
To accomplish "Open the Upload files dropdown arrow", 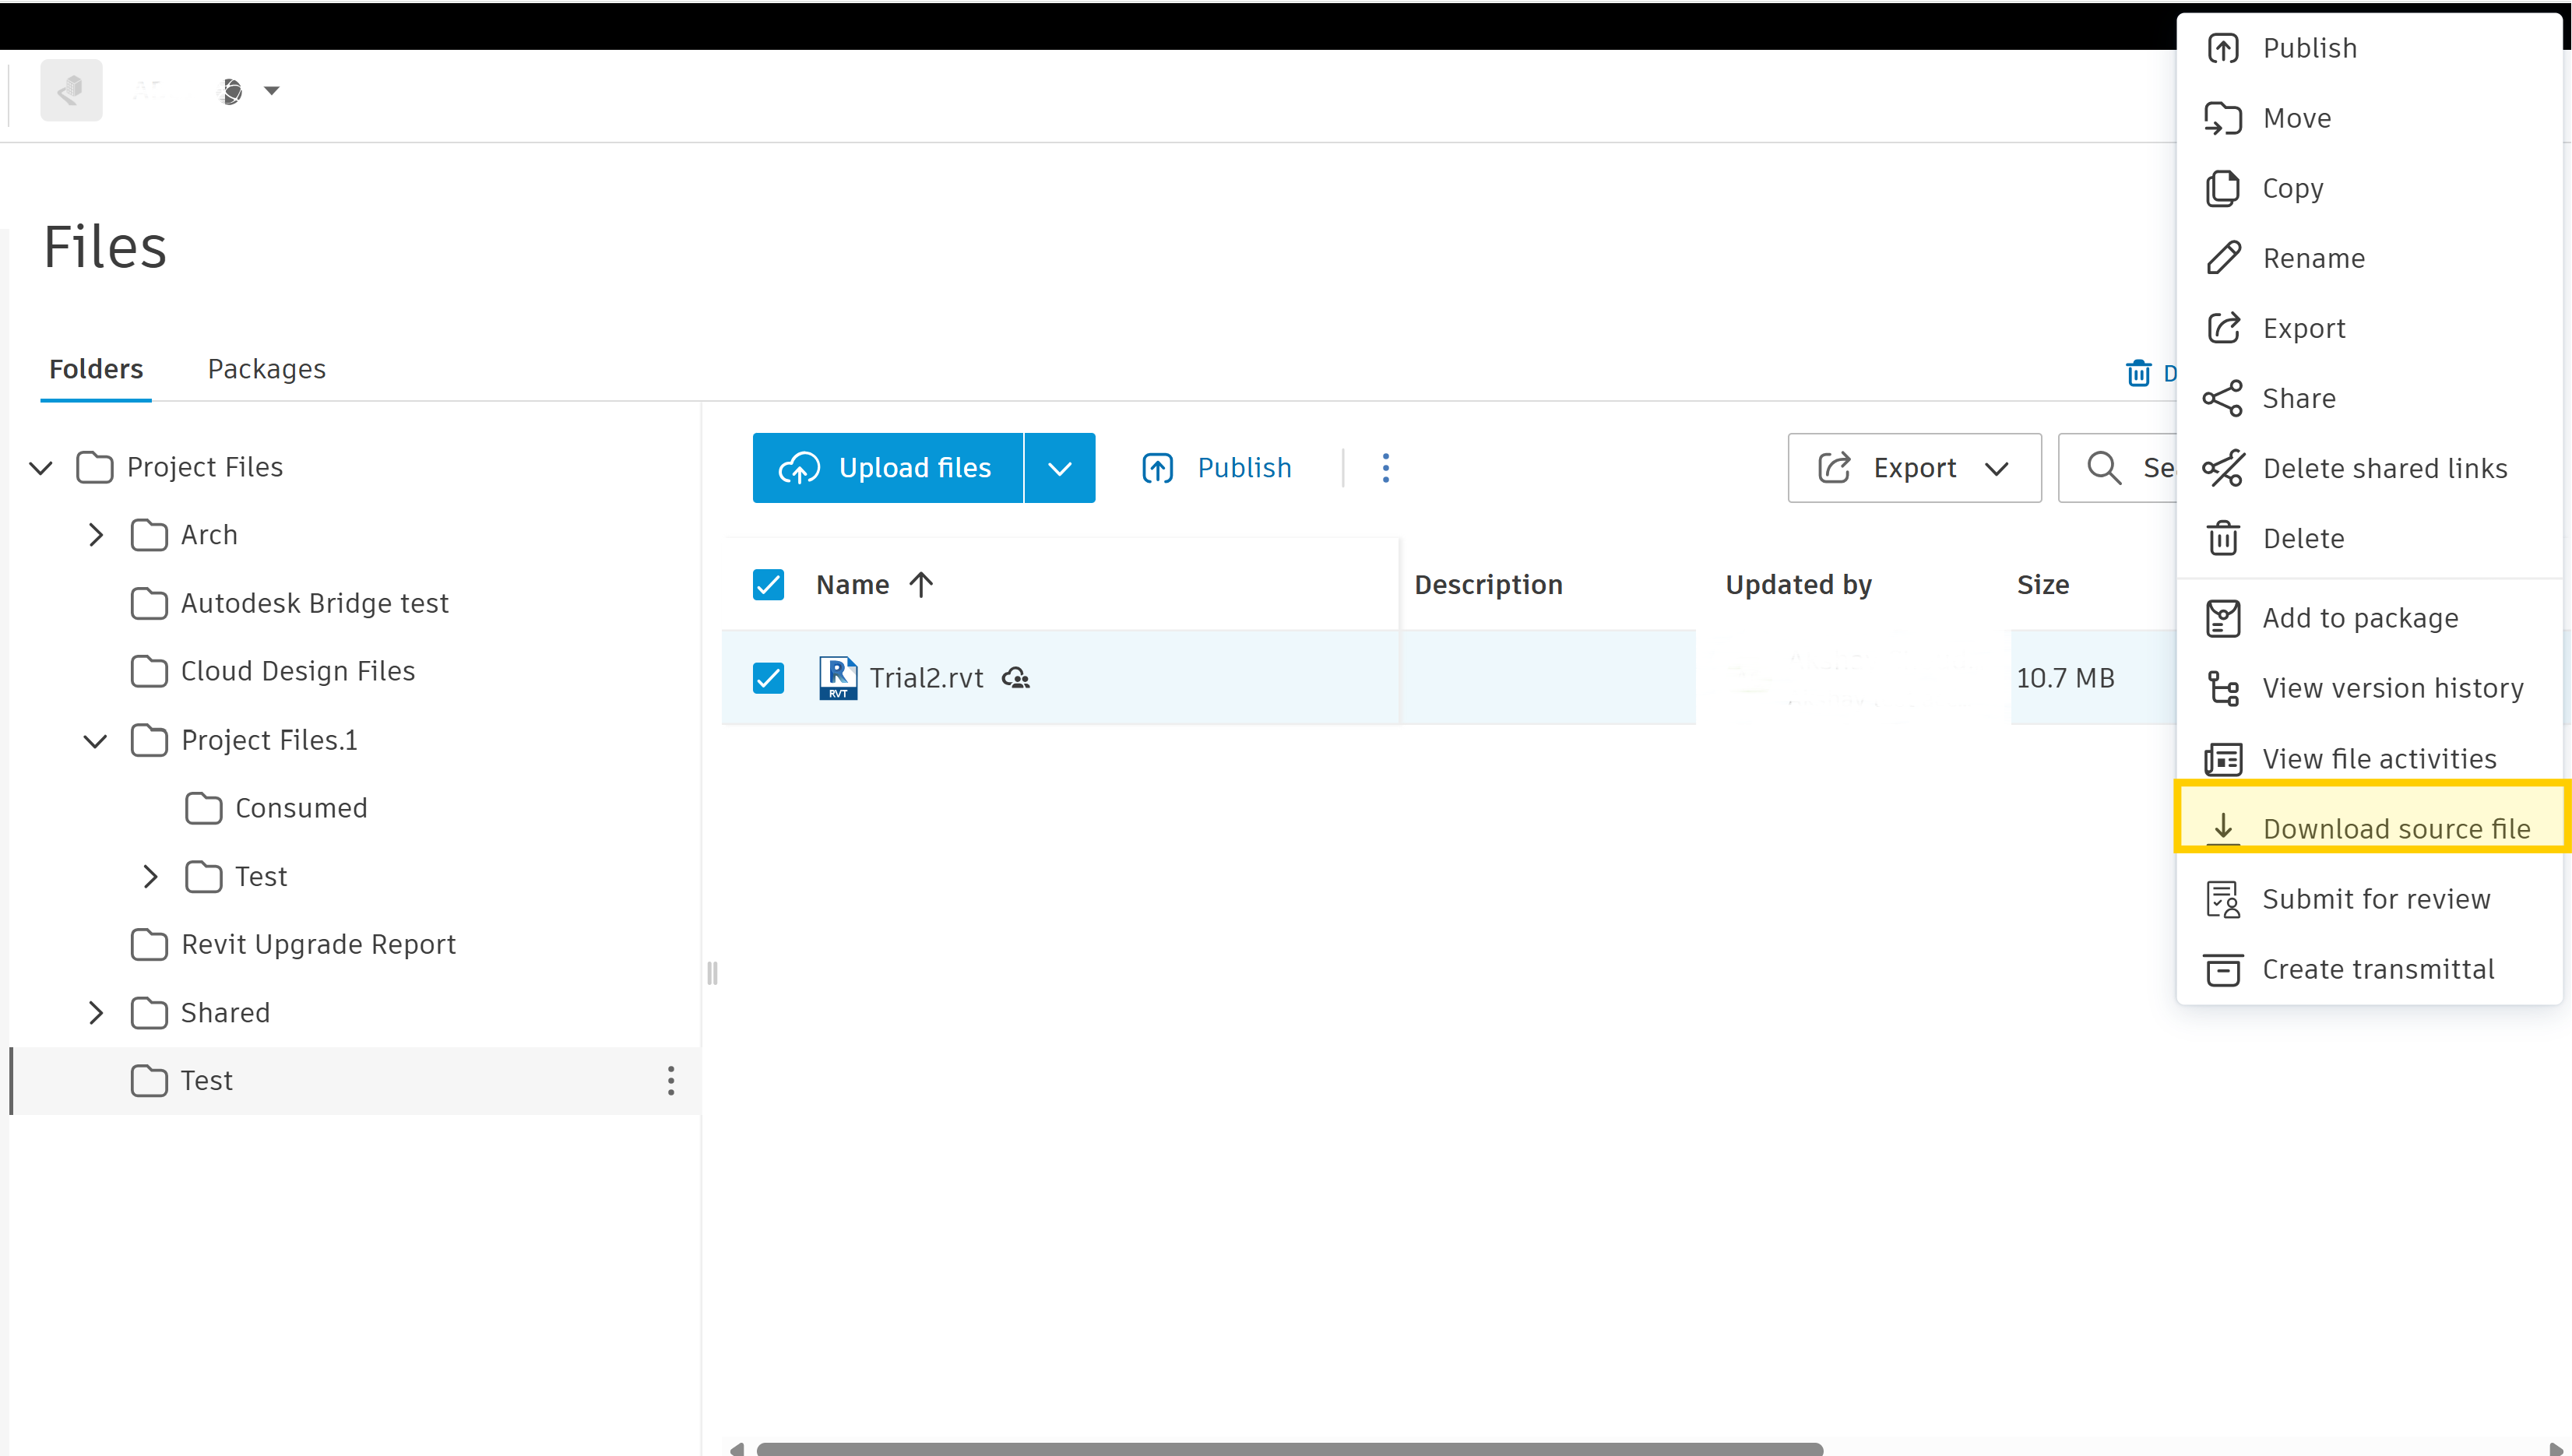I will click(1060, 468).
